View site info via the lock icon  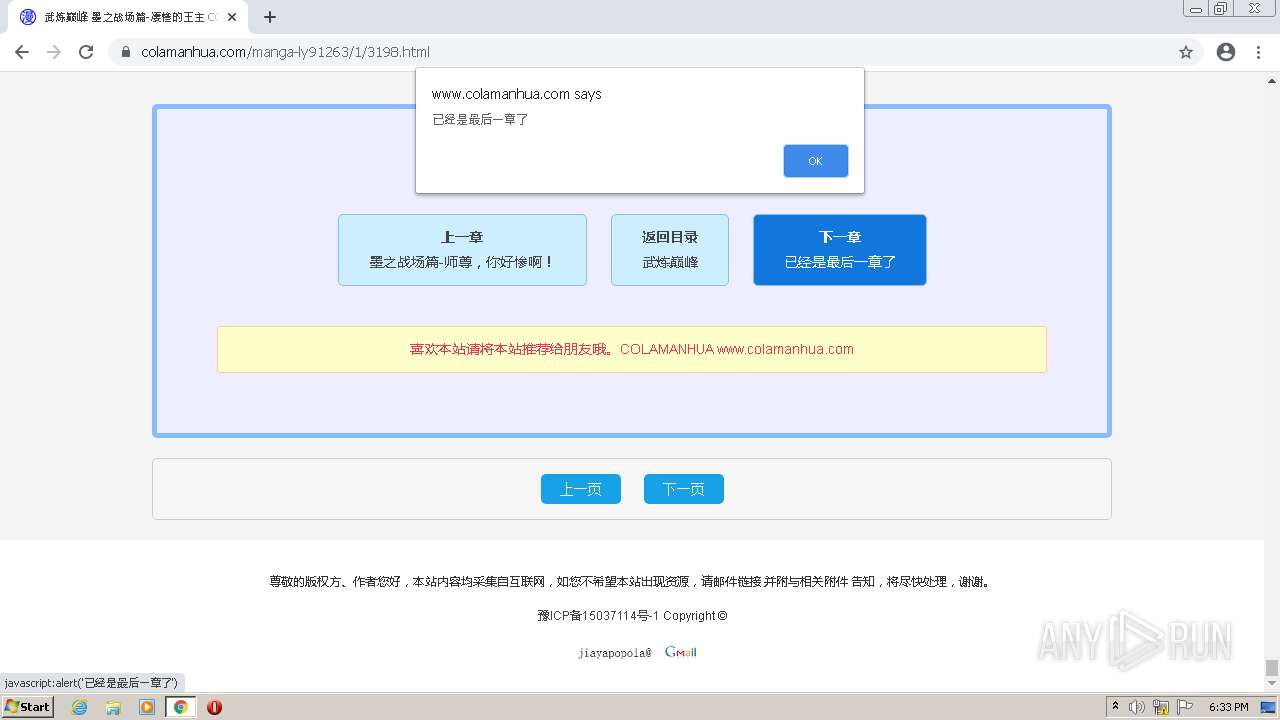click(126, 52)
